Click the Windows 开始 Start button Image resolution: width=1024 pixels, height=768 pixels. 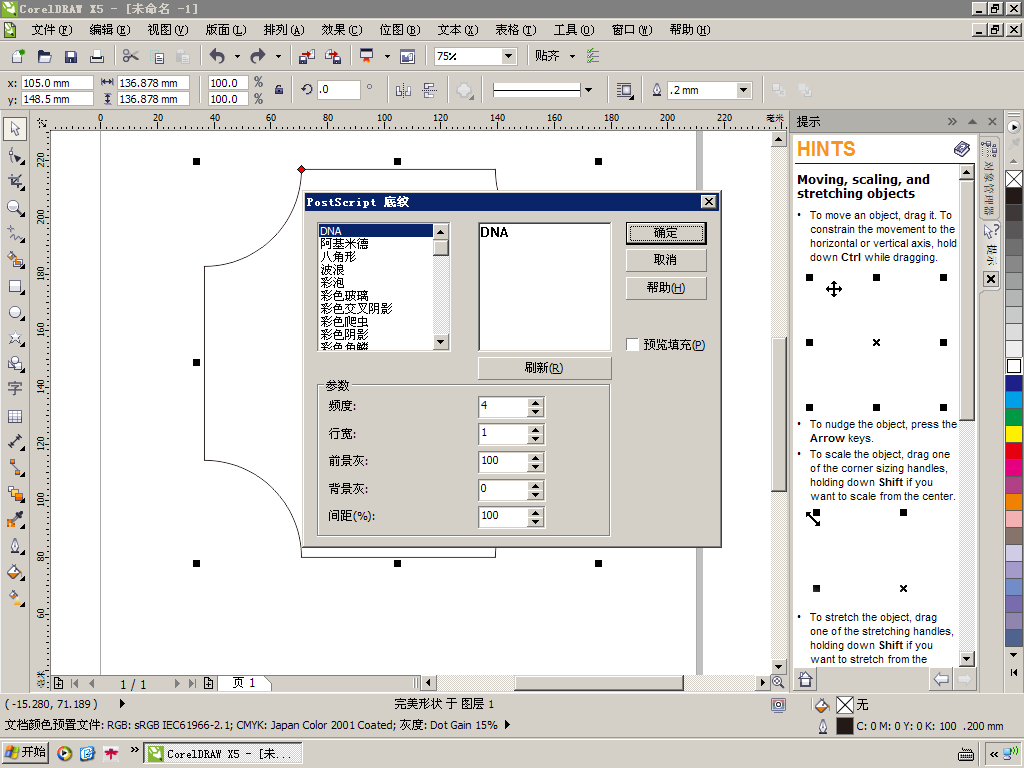pos(25,752)
